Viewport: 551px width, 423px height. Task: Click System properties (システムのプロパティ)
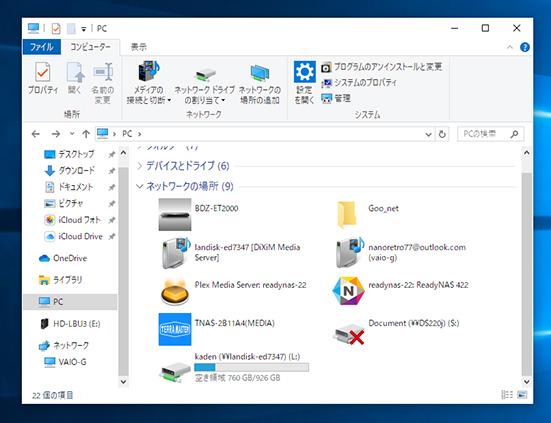359,83
